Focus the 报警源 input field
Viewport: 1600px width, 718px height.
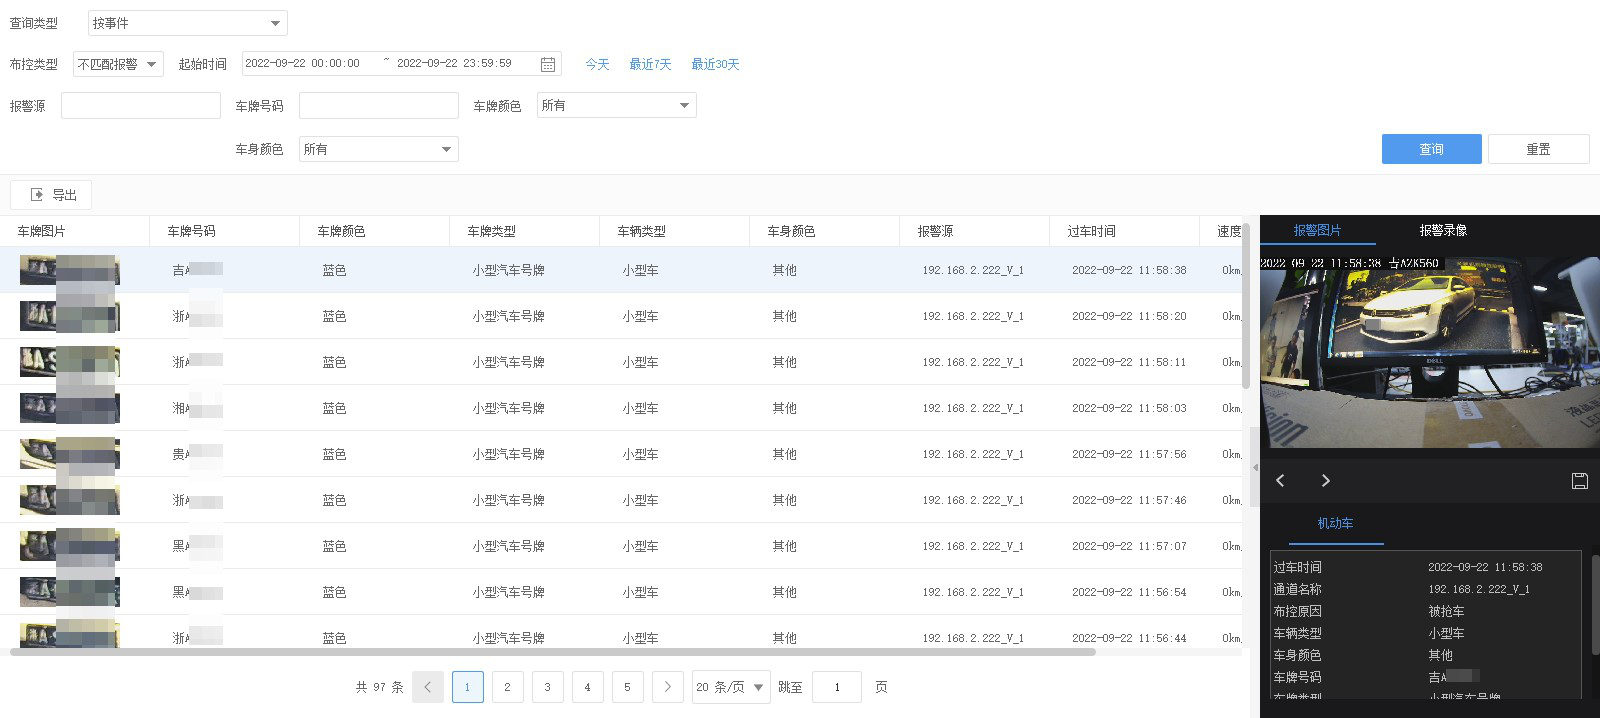[x=141, y=105]
